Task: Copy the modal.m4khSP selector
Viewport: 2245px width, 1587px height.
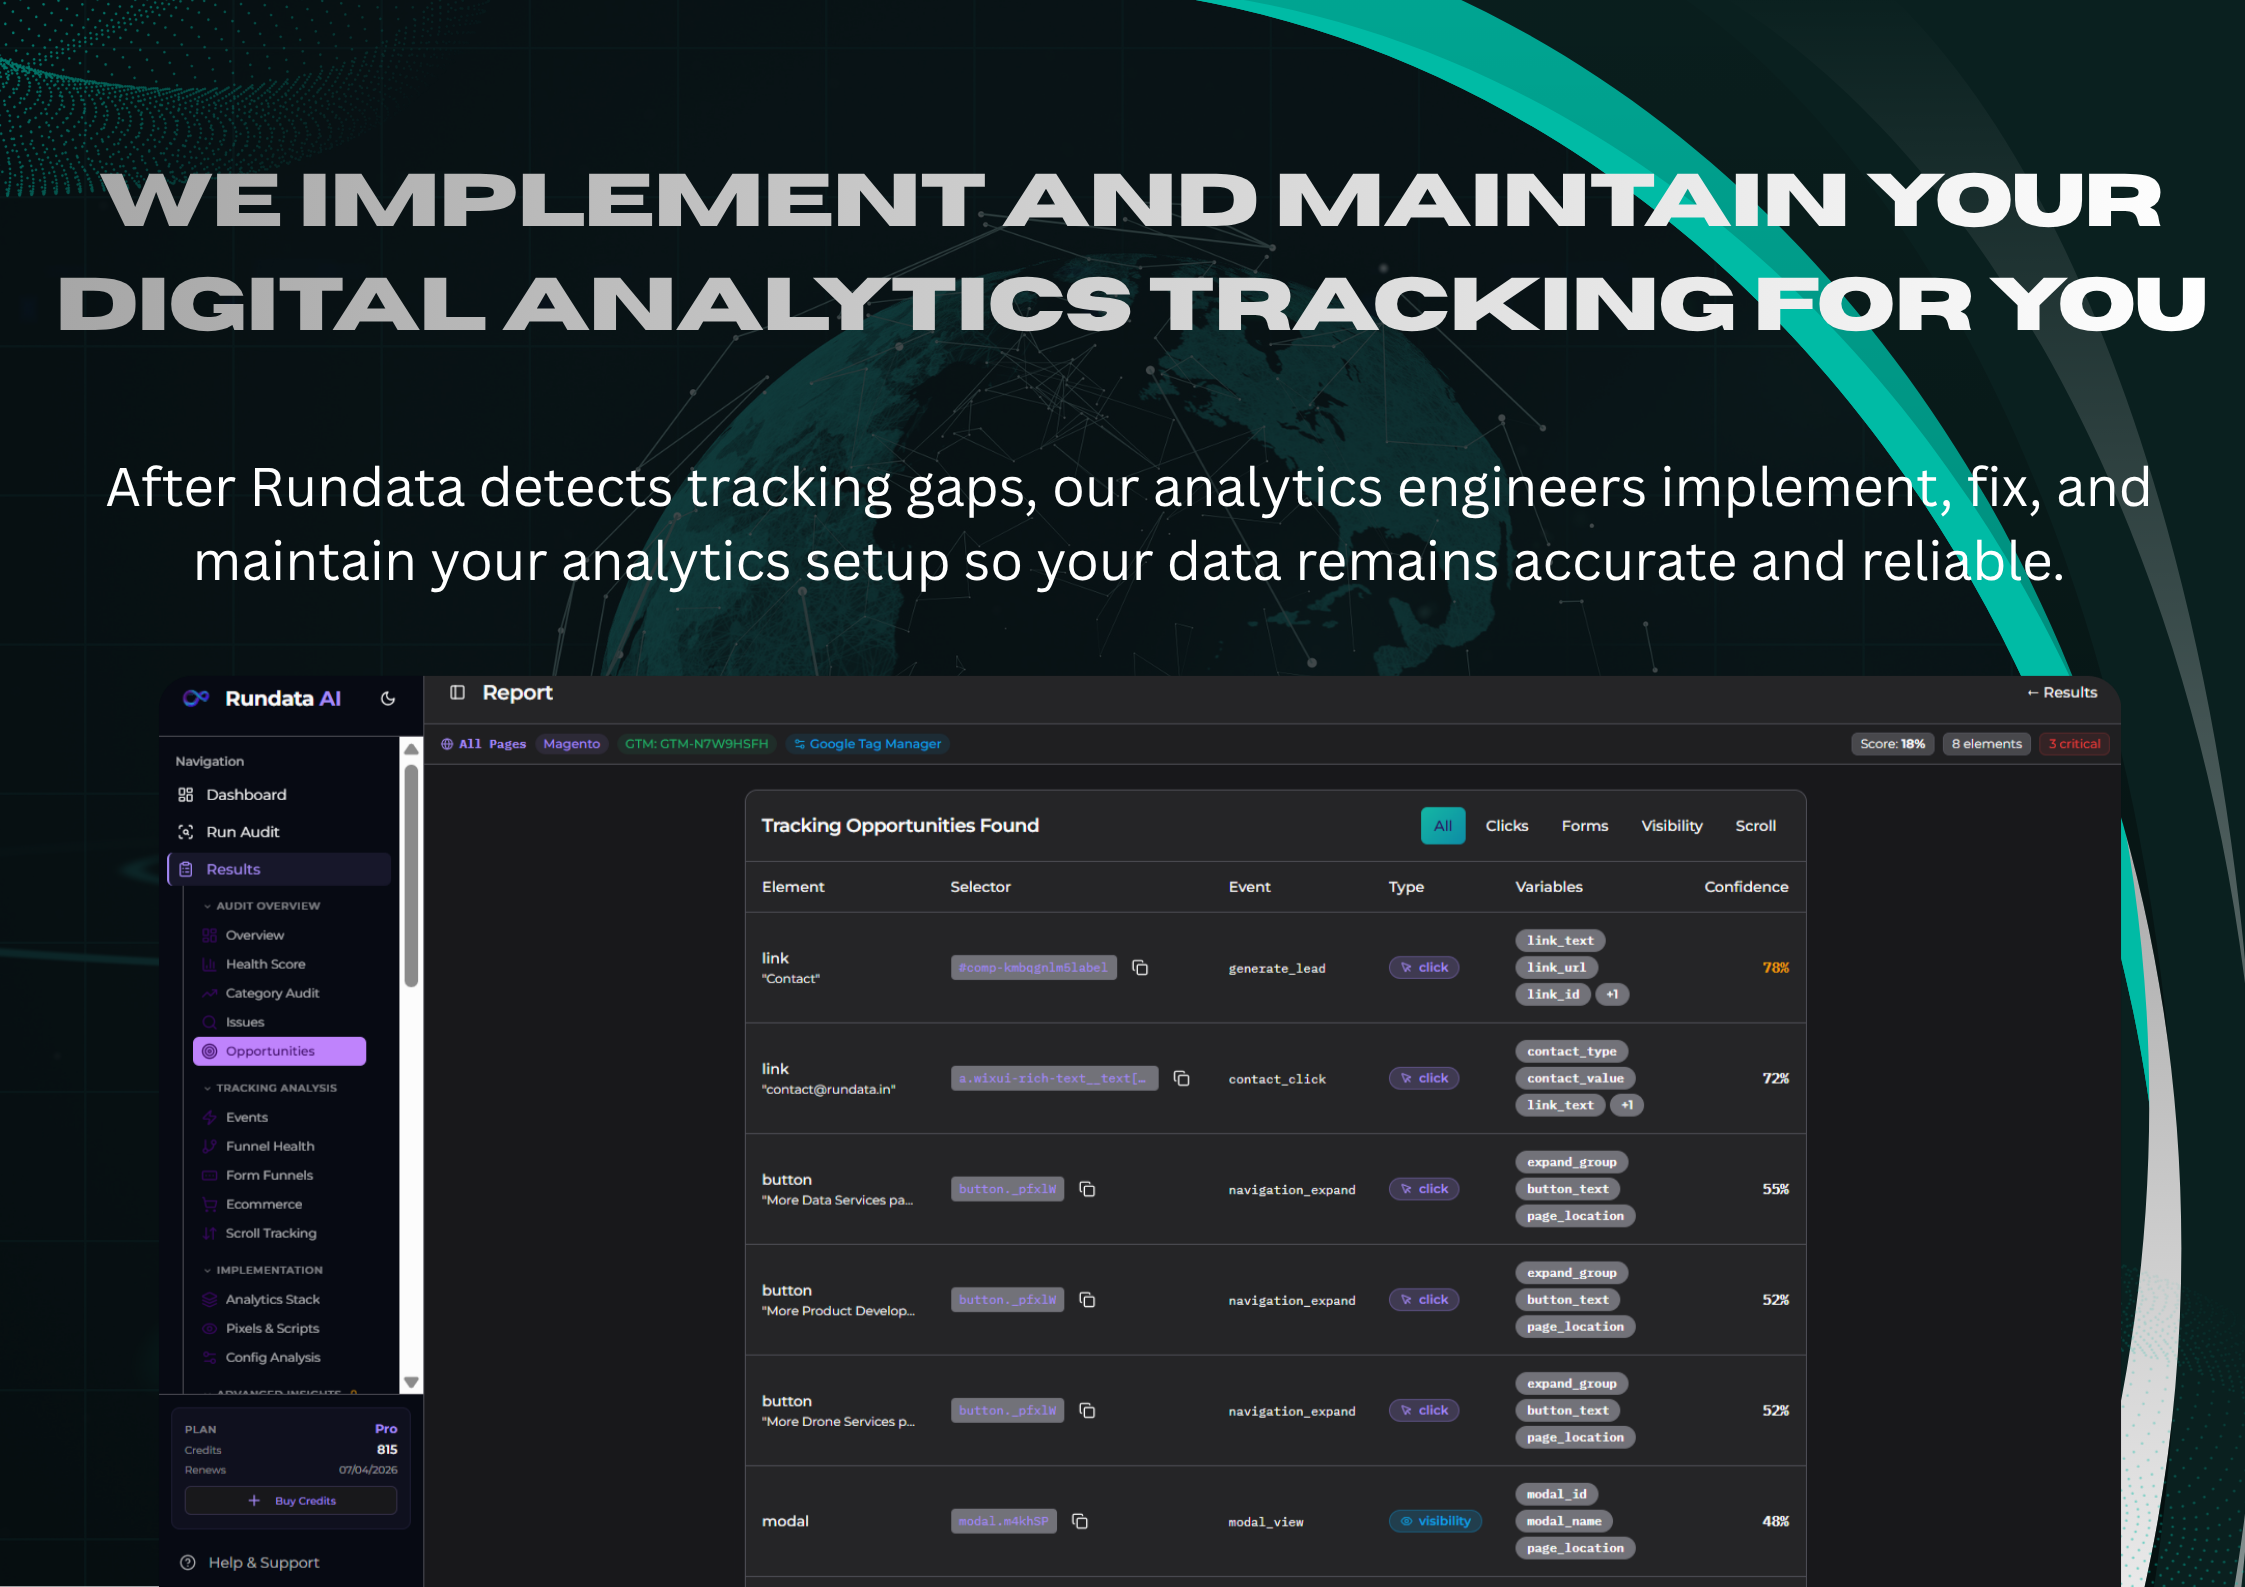Action: pyautogui.click(x=1080, y=1522)
